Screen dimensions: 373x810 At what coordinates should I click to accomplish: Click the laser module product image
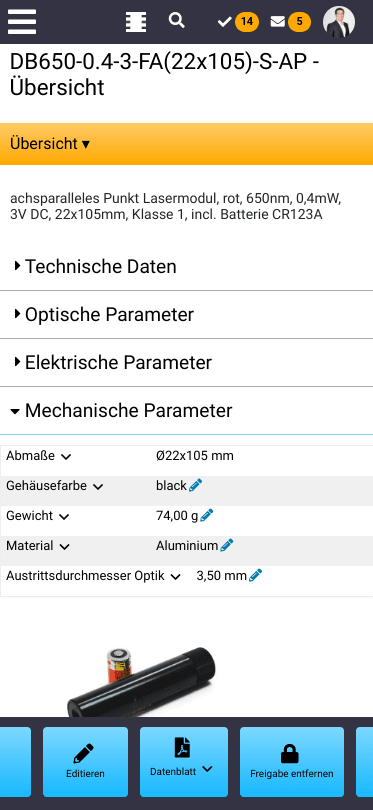[x=141, y=680]
